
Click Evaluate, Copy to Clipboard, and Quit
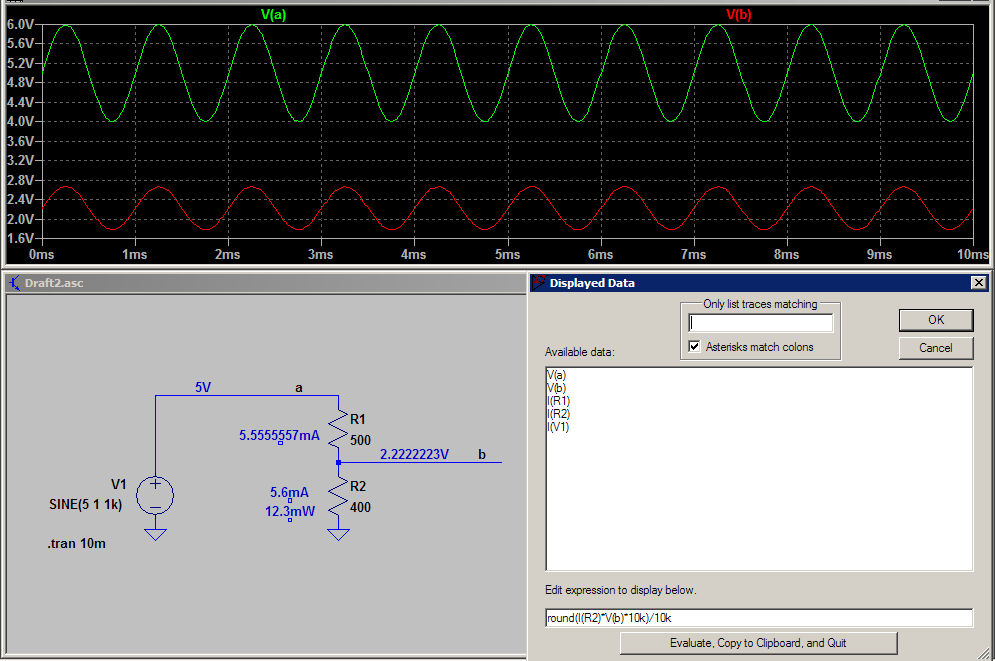pyautogui.click(x=758, y=643)
